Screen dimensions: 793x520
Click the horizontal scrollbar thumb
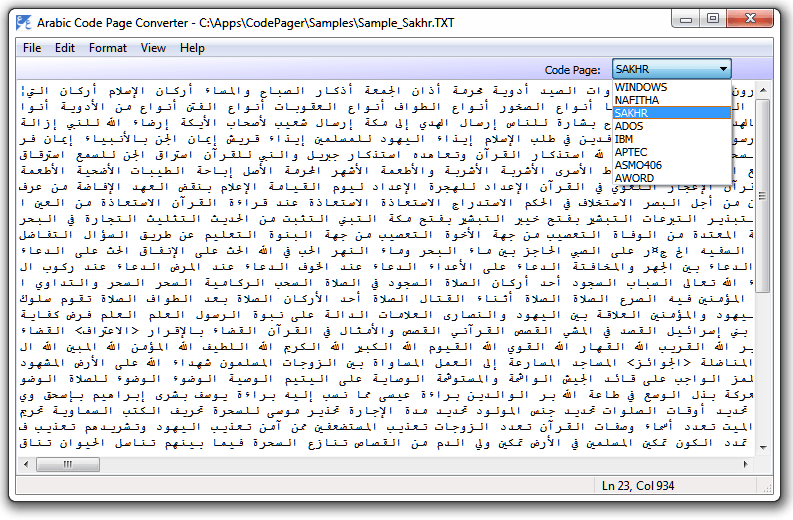click(x=68, y=464)
